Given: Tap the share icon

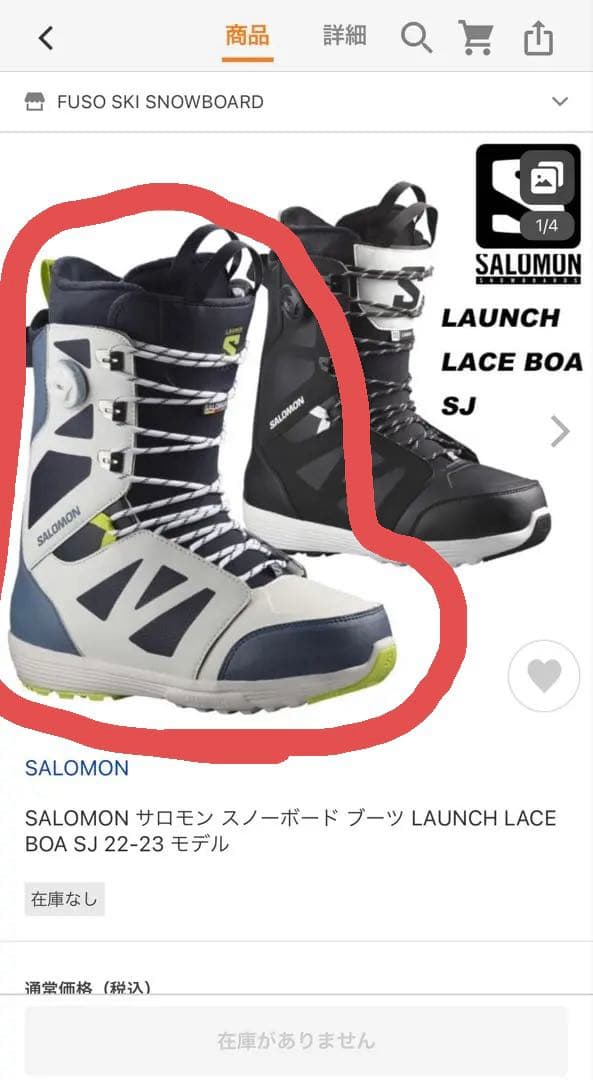Looking at the screenshot, I should click(x=539, y=37).
